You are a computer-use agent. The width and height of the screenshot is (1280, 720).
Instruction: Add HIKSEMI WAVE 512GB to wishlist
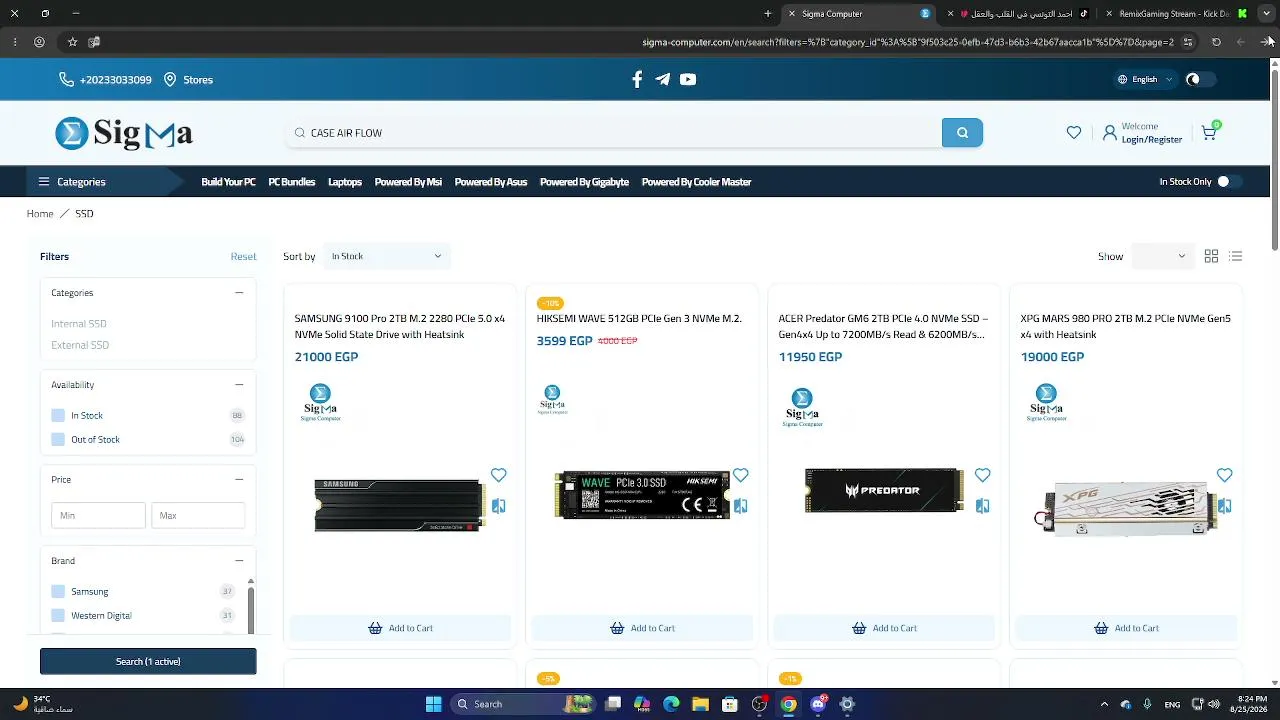[740, 475]
